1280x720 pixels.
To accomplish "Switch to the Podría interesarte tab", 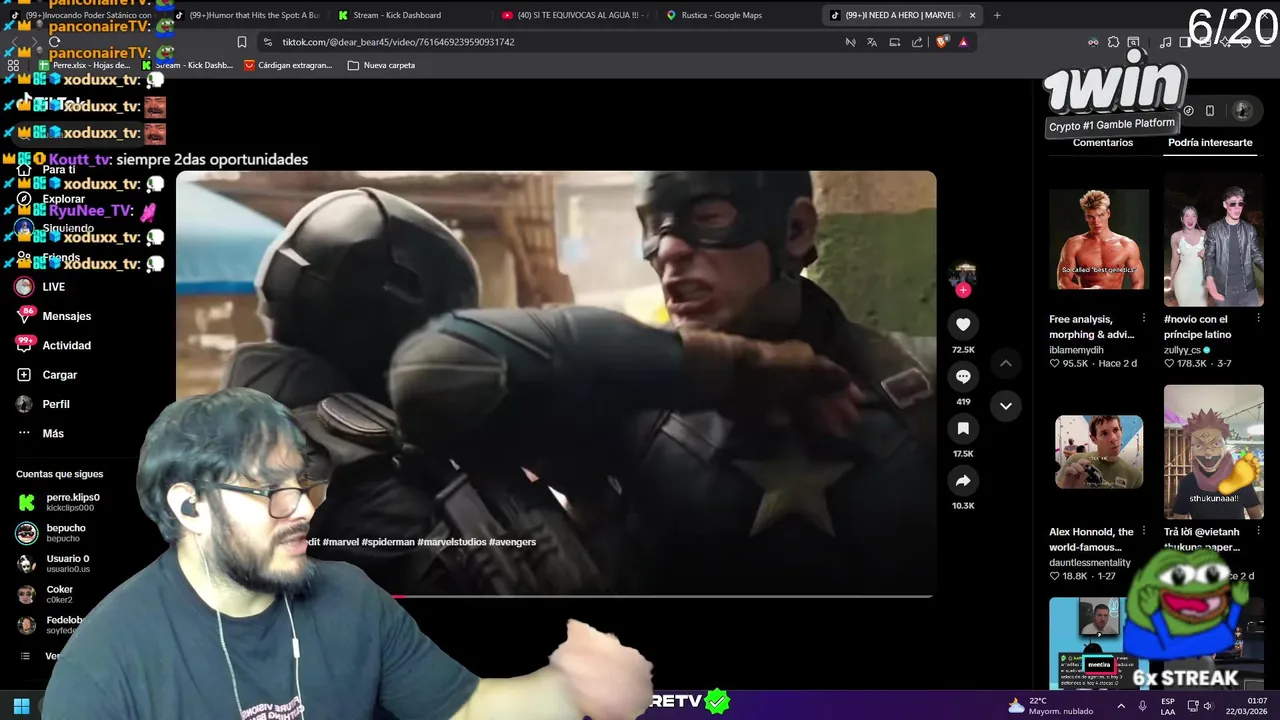I will tap(1210, 142).
